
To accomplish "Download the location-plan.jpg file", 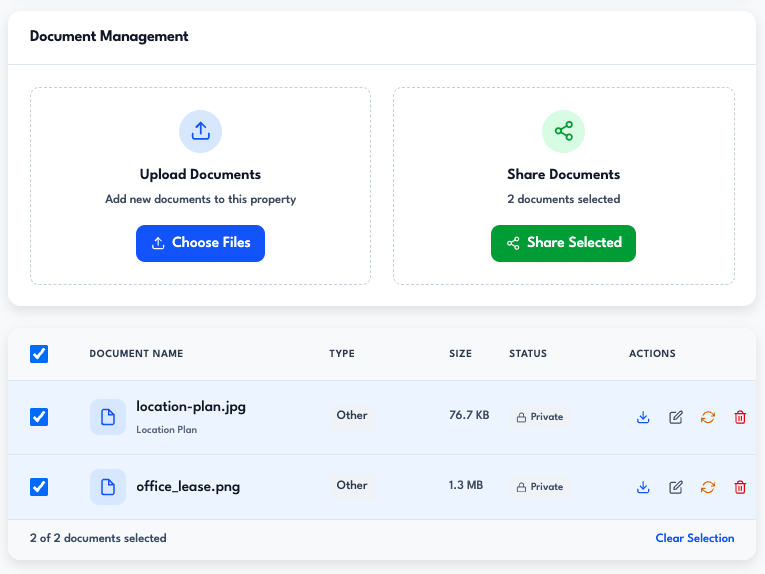I will 643,417.
